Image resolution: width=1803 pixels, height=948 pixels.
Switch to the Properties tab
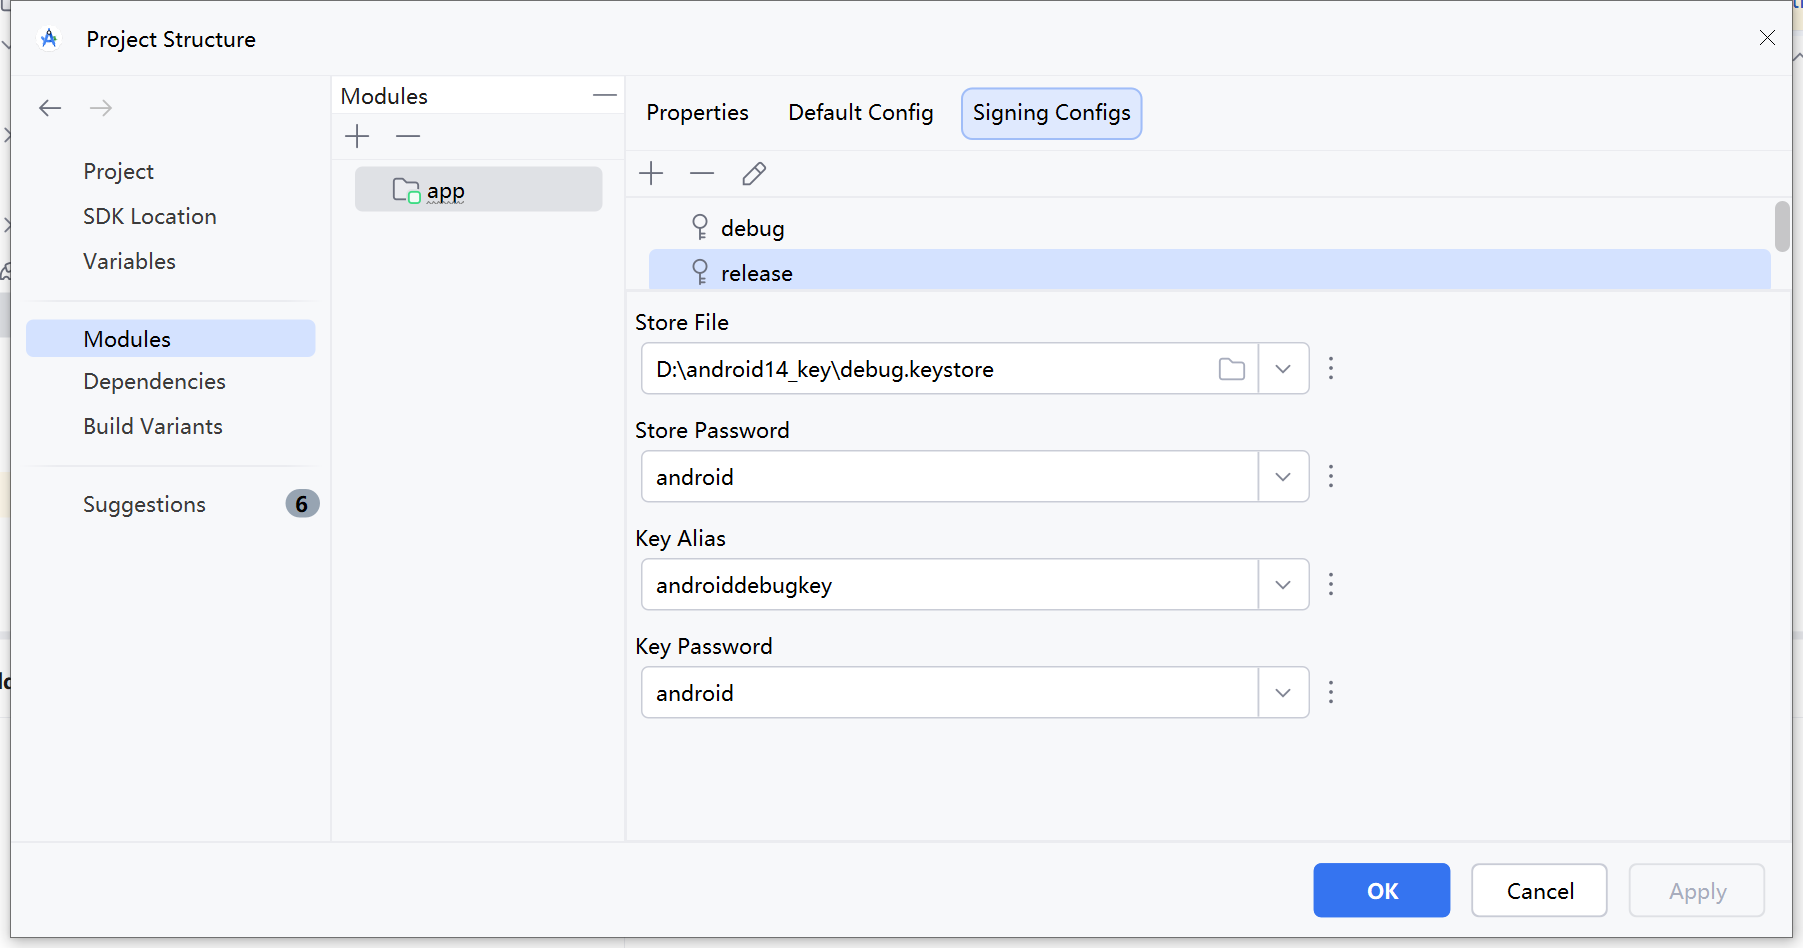click(x=697, y=113)
